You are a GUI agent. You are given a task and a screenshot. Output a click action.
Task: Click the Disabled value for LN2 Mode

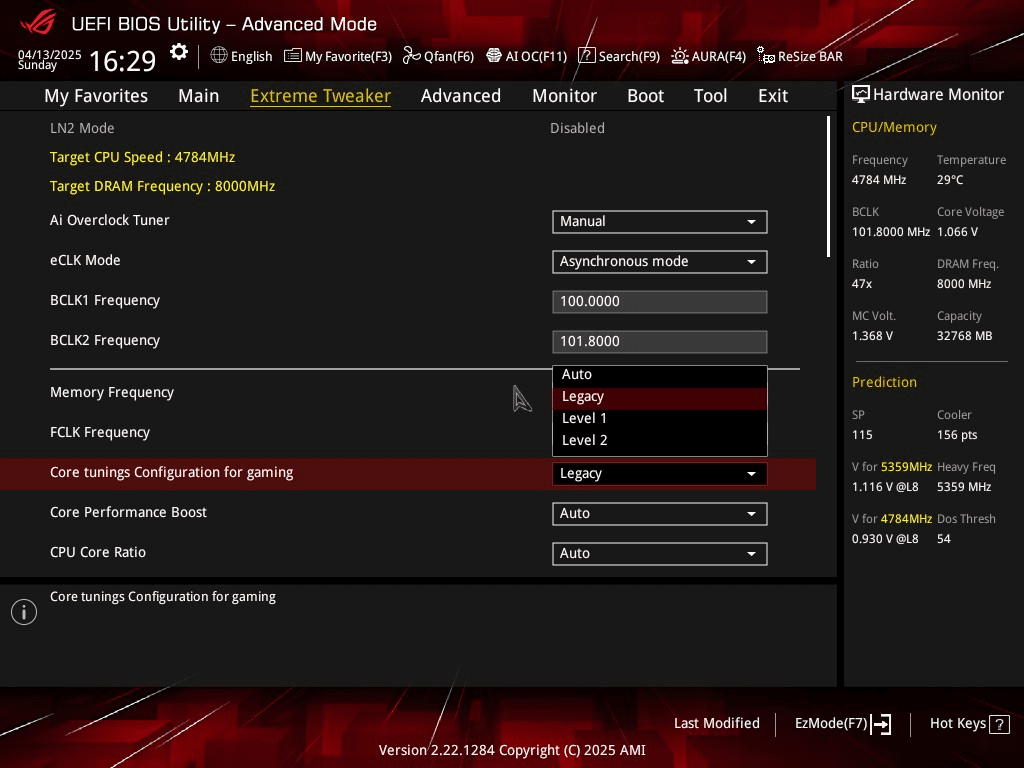577,128
